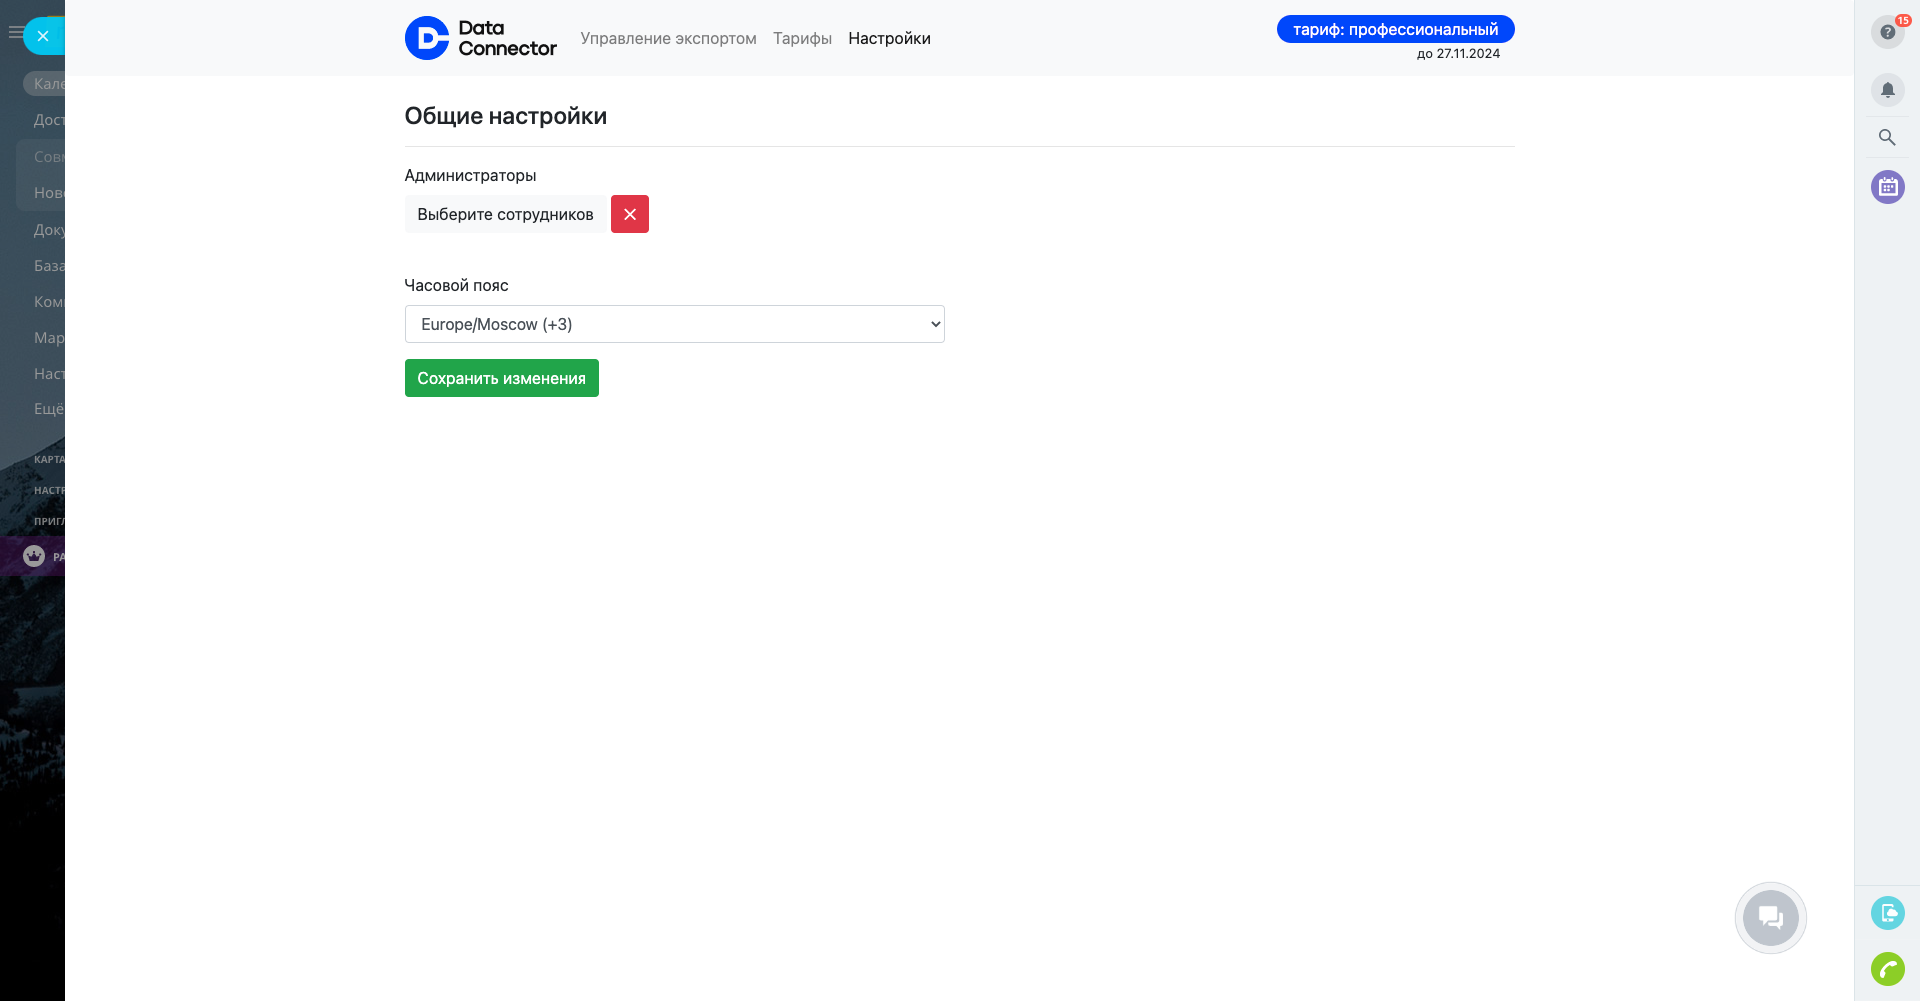The image size is (1920, 1001).
Task: Open the help question mark icon
Action: pos(1887,32)
